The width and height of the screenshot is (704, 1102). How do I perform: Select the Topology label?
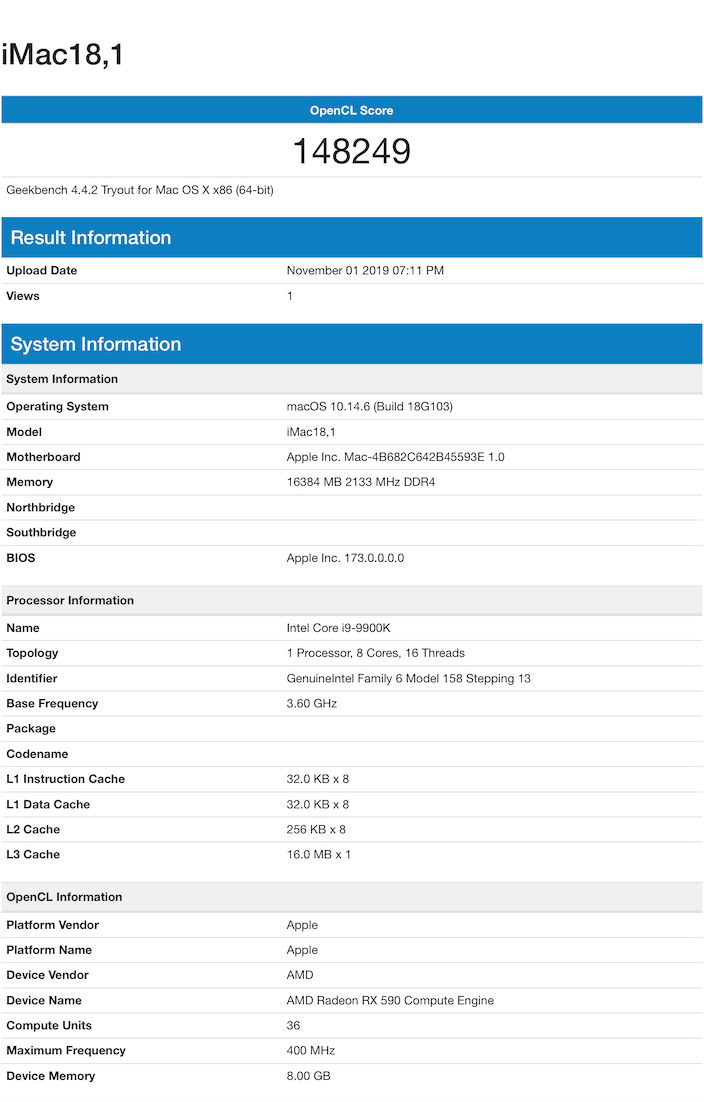32,653
